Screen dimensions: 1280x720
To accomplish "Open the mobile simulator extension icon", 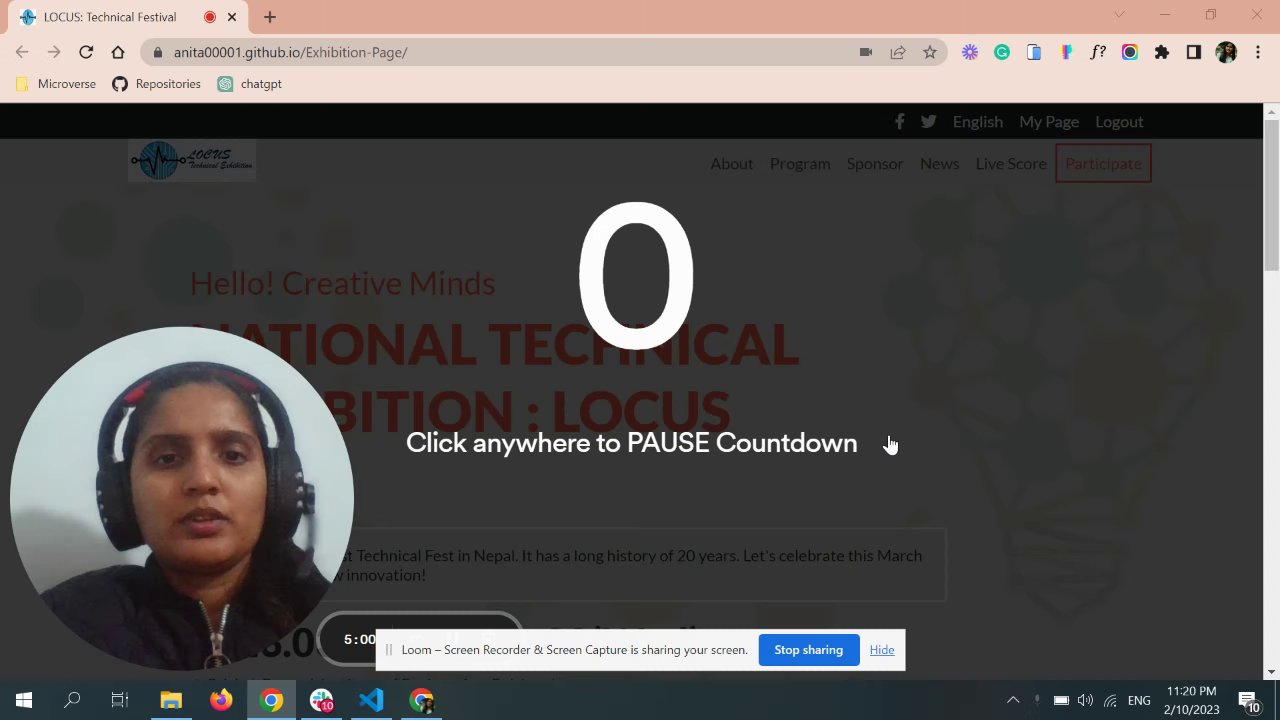I will point(1034,52).
